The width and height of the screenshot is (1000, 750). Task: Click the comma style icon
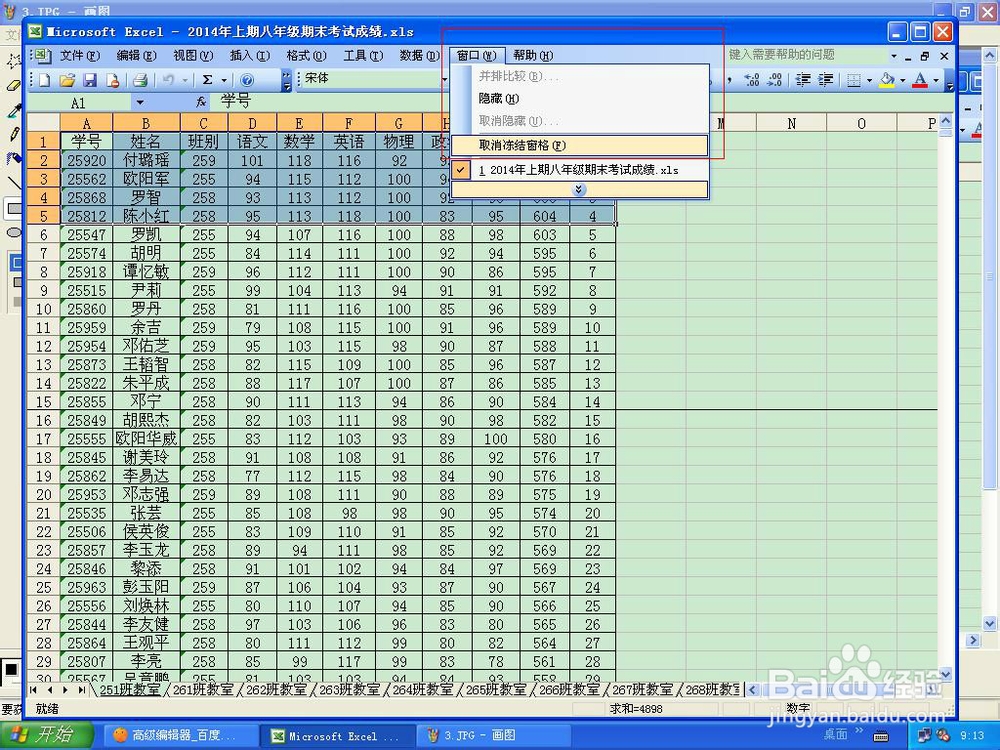click(729, 80)
